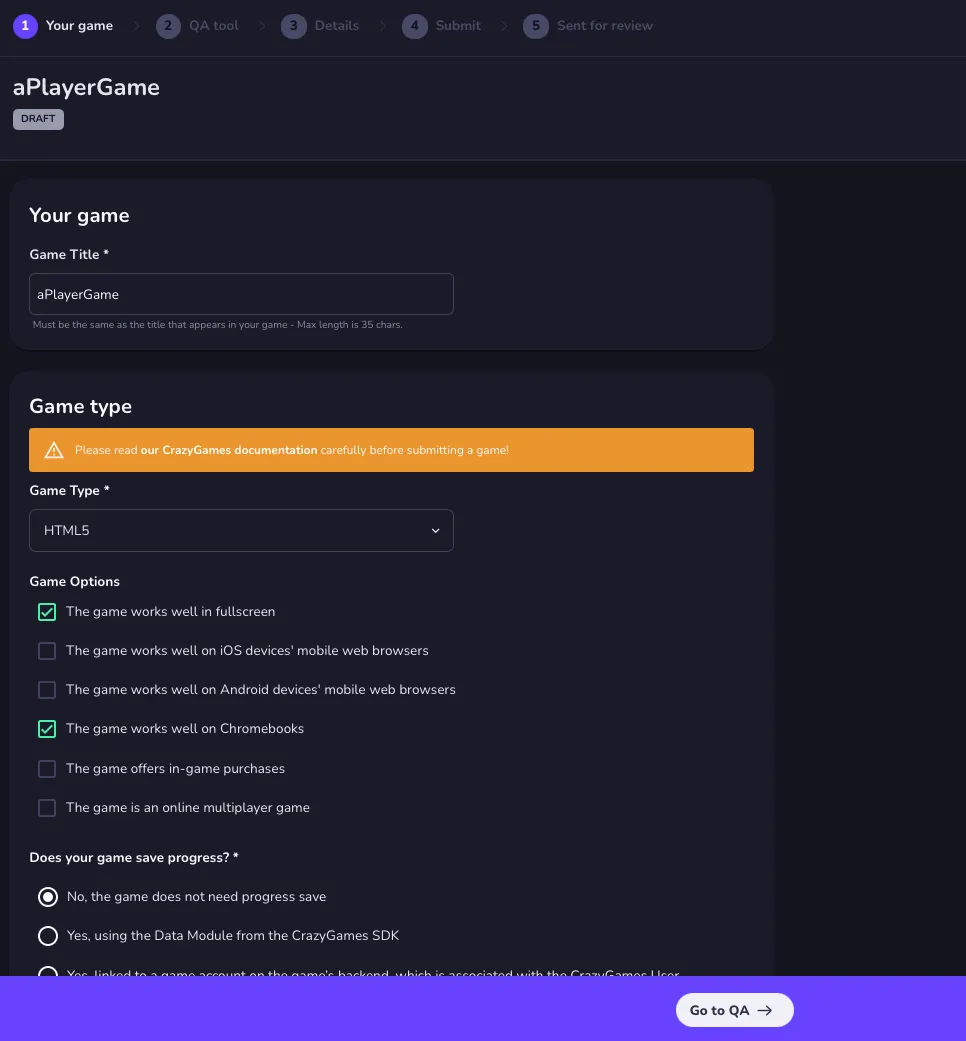Click the Game Options label

coord(74,582)
